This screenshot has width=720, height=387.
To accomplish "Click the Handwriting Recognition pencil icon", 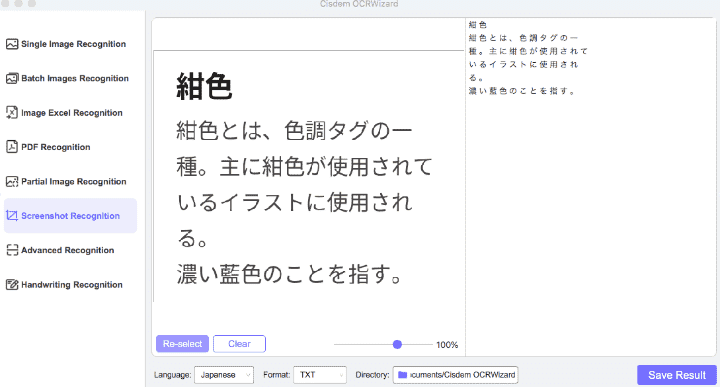I will (12, 285).
